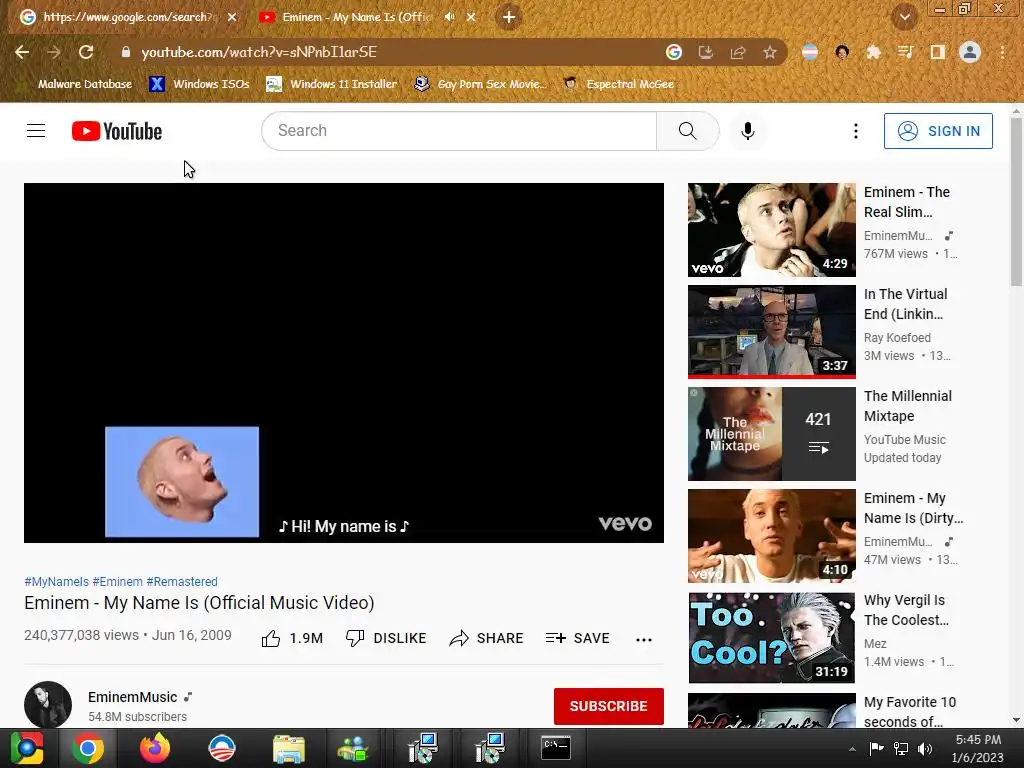Open Windows 11 Installer bookmark
Image resolution: width=1024 pixels, height=768 pixels.
(x=332, y=84)
